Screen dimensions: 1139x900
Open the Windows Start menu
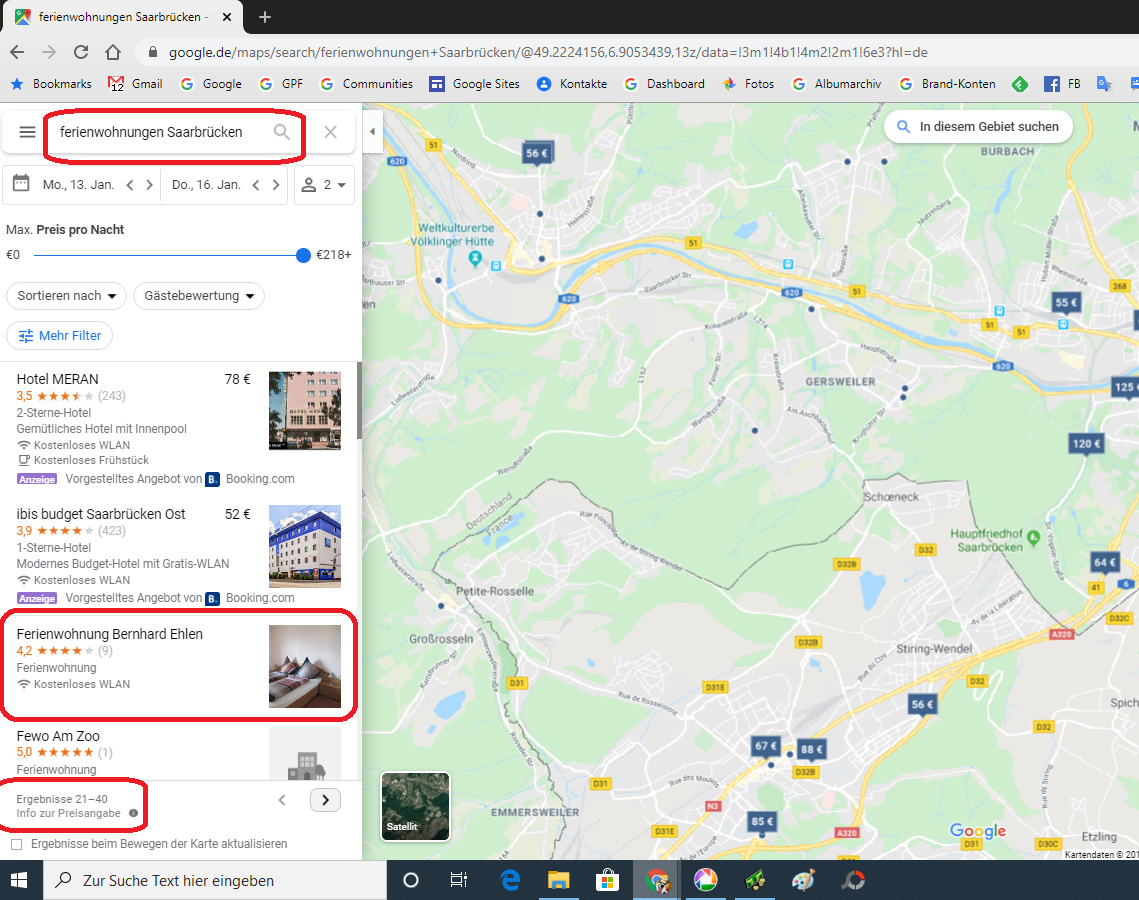click(20, 880)
